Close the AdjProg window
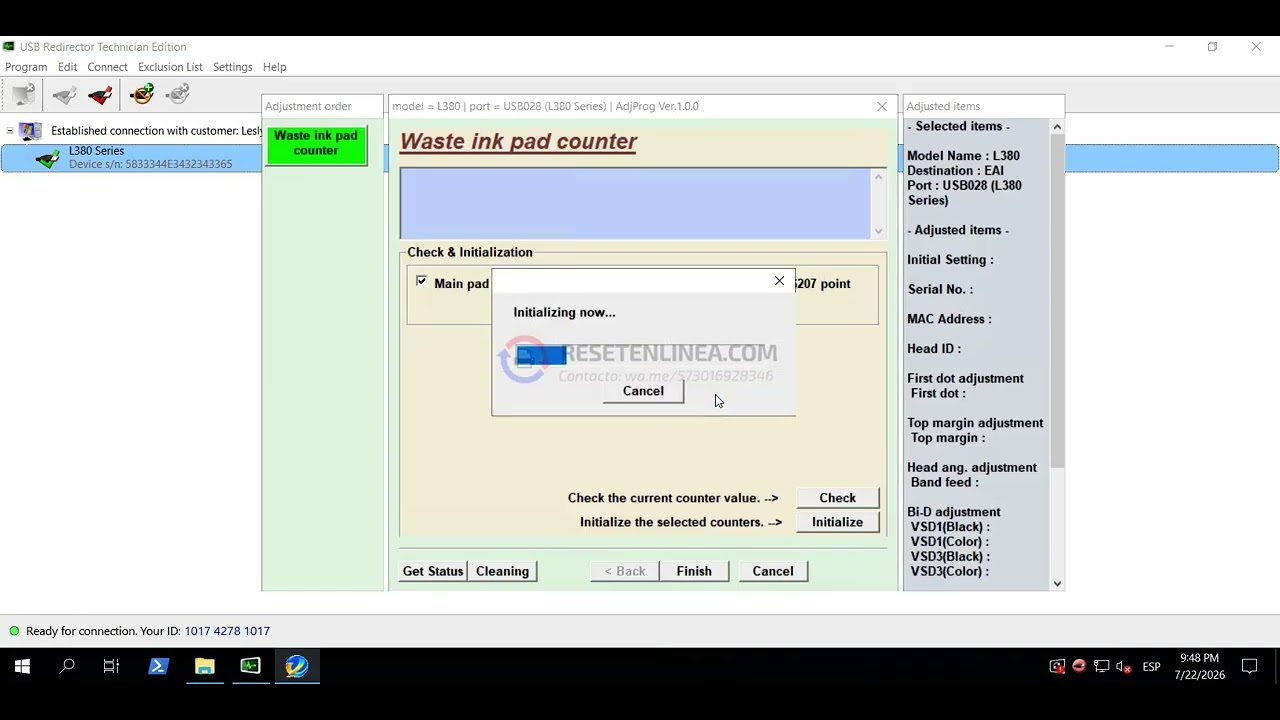 882,106
